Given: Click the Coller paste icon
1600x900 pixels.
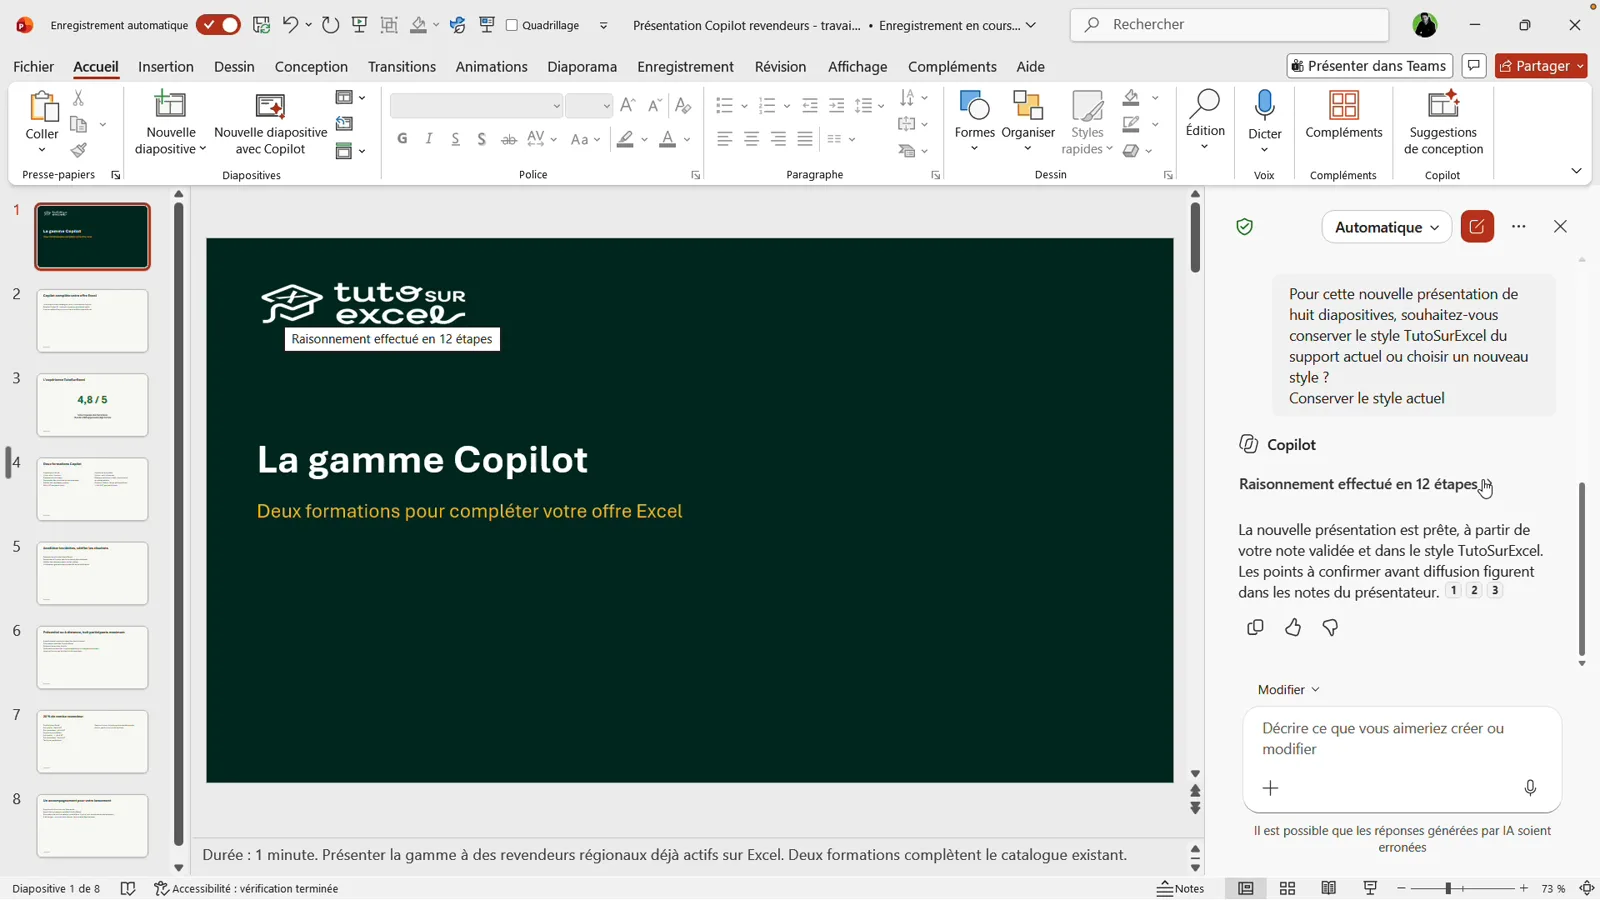Looking at the screenshot, I should 42,107.
